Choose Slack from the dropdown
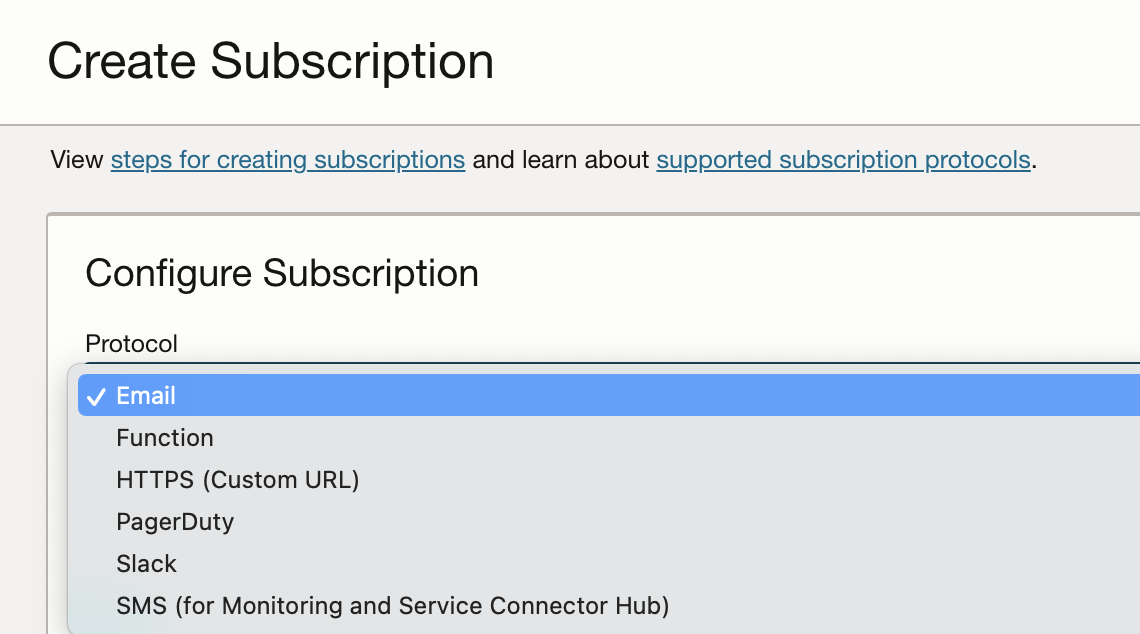Image resolution: width=1140 pixels, height=634 pixels. (146, 563)
